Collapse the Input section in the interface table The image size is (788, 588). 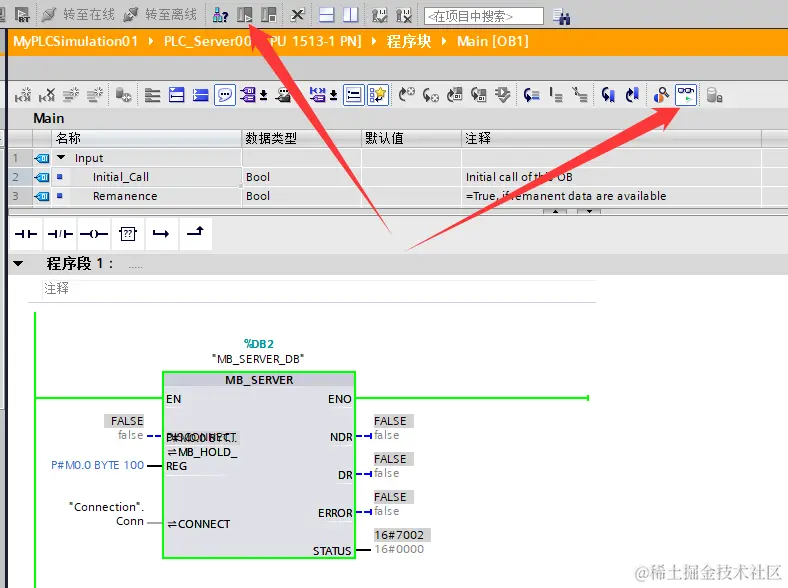(61, 157)
